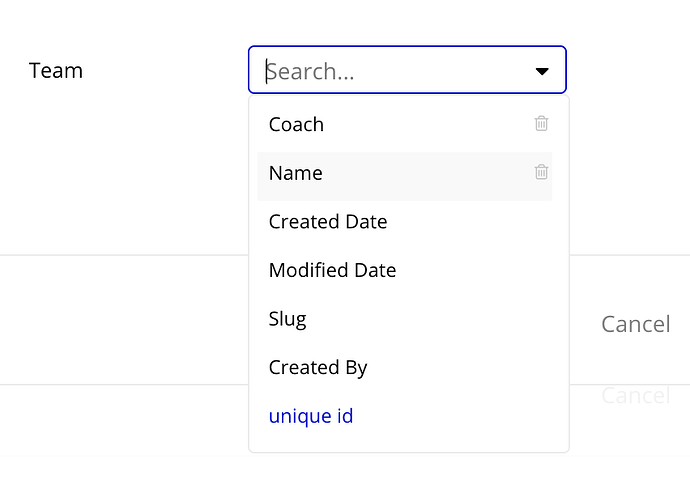Focus the Search... input field
This screenshot has width=690, height=481.
[390, 72]
